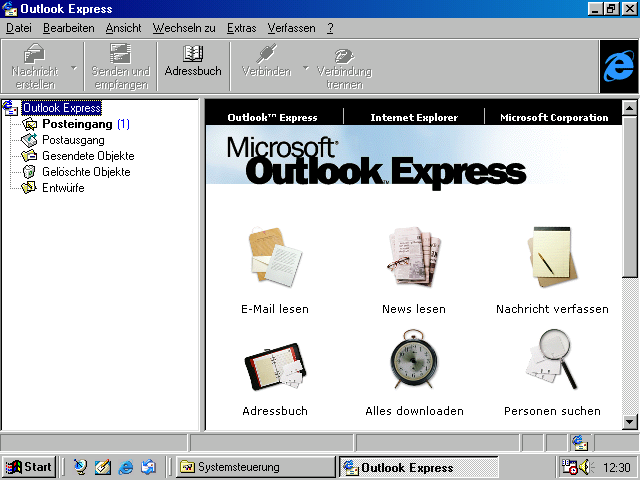
Task: Select the Gesendete Objekte folder
Action: 88,156
